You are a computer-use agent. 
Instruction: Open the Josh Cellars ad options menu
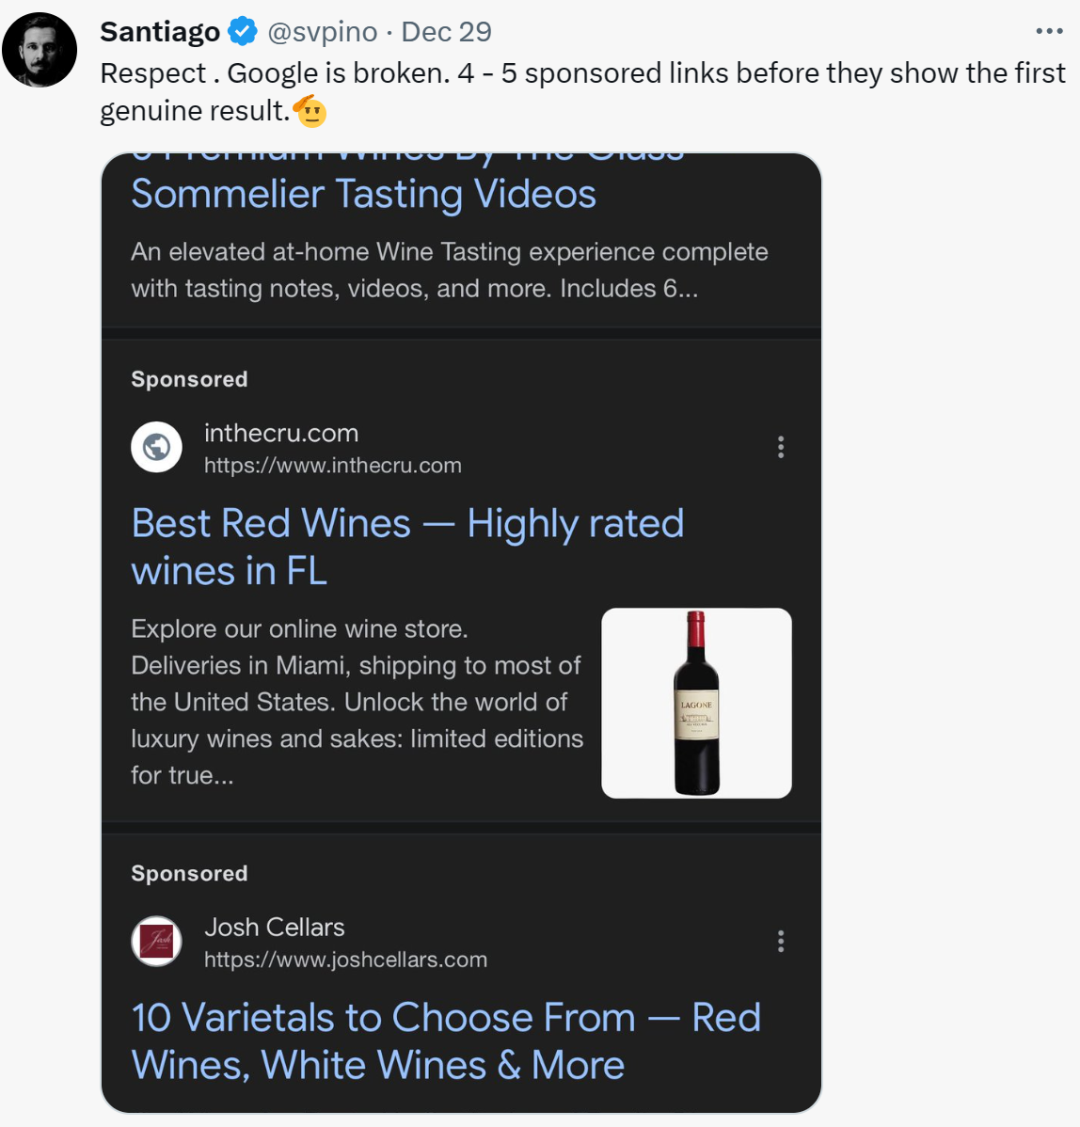pos(781,941)
